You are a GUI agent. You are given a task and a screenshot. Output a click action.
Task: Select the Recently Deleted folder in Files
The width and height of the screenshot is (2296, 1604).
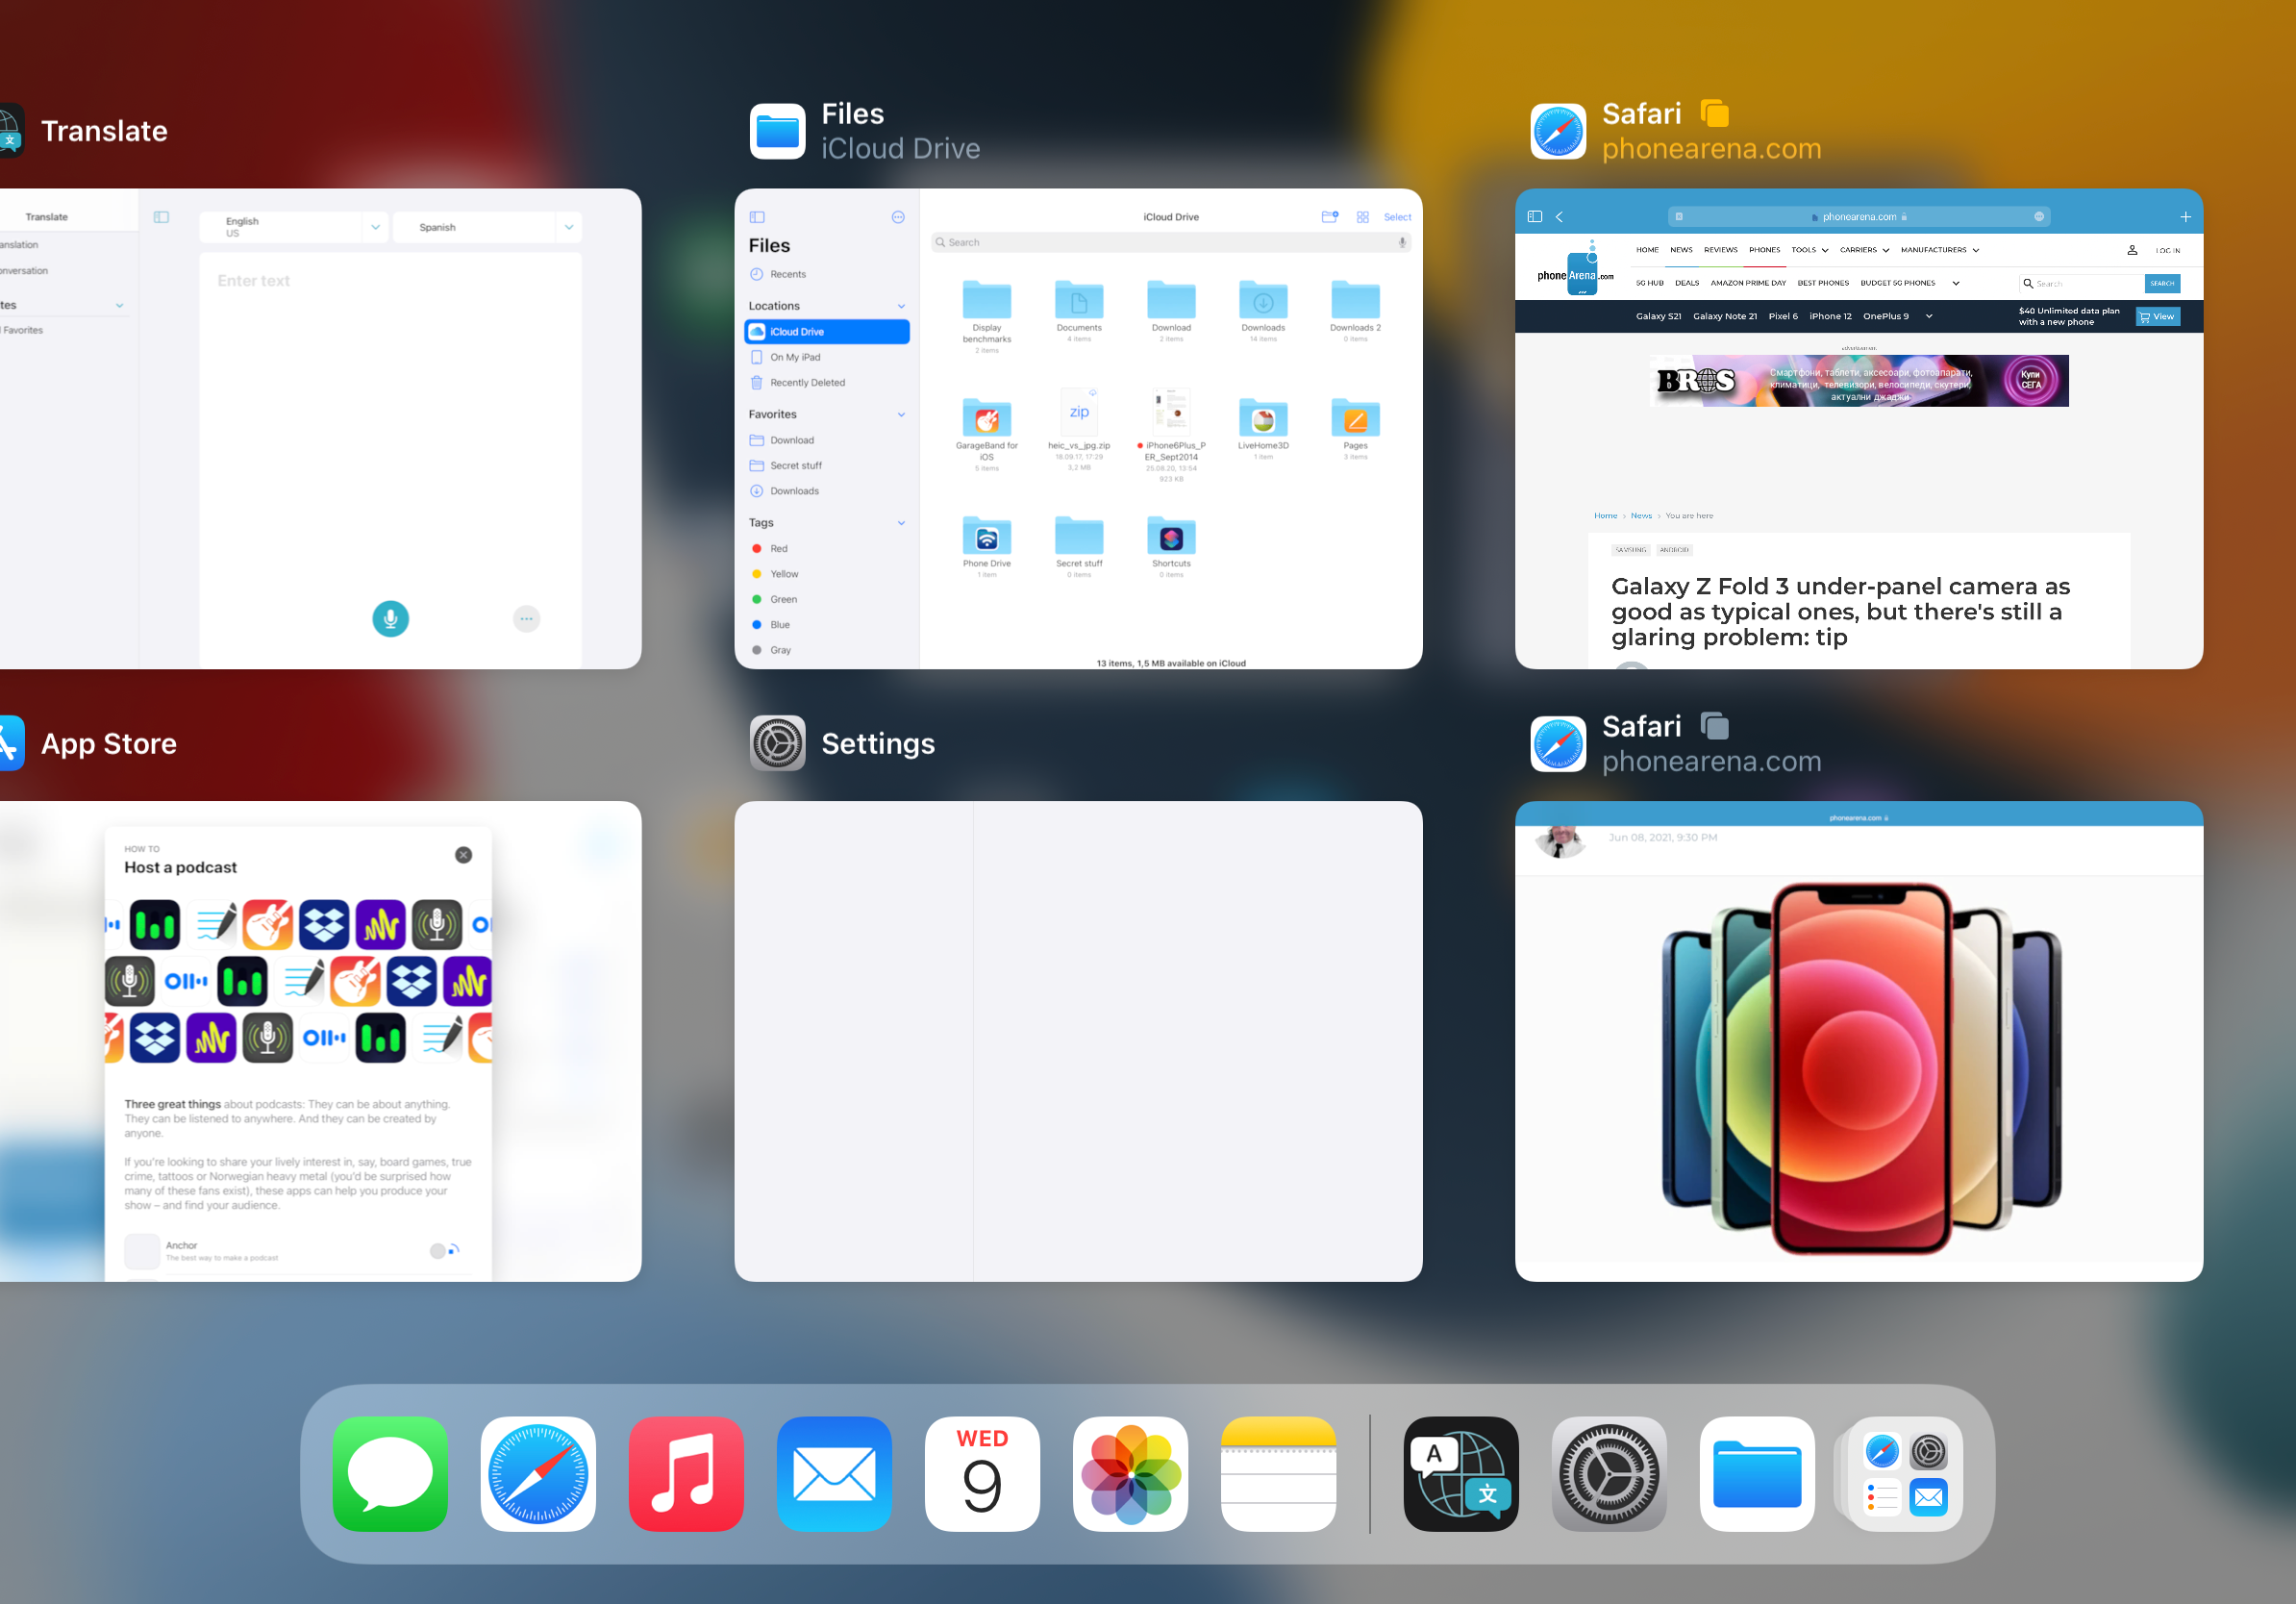[x=808, y=382]
